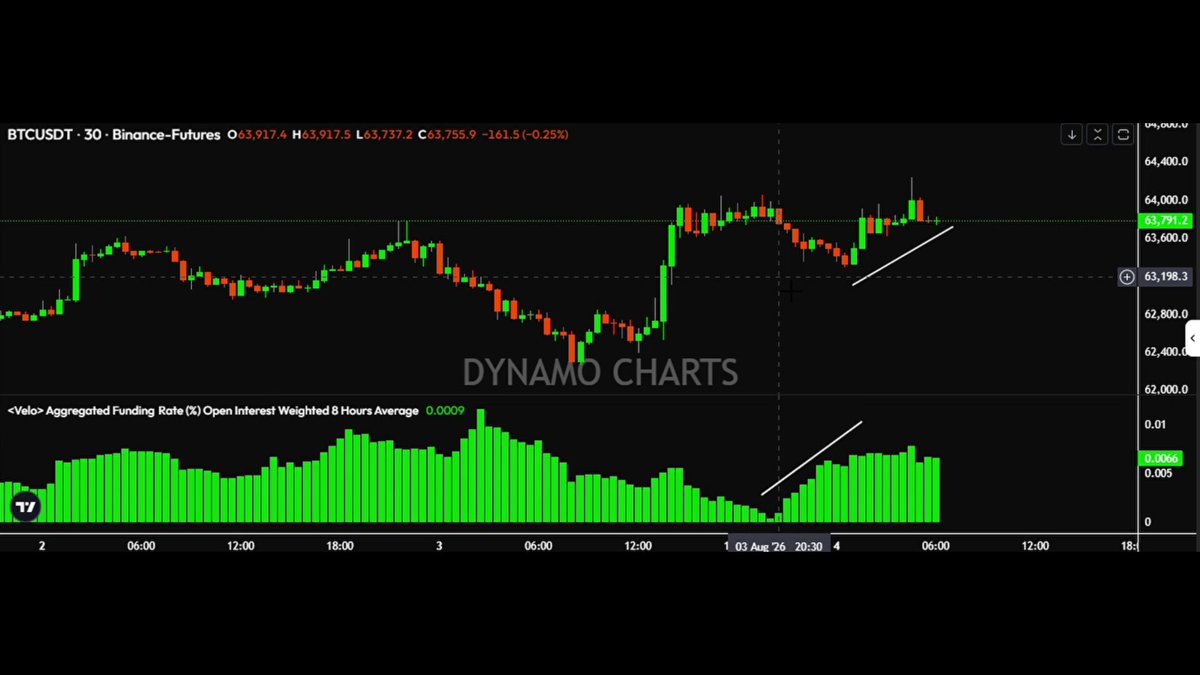1200x675 pixels.
Task: Click the plus icon beside 63,198.3
Action: click(x=1127, y=276)
